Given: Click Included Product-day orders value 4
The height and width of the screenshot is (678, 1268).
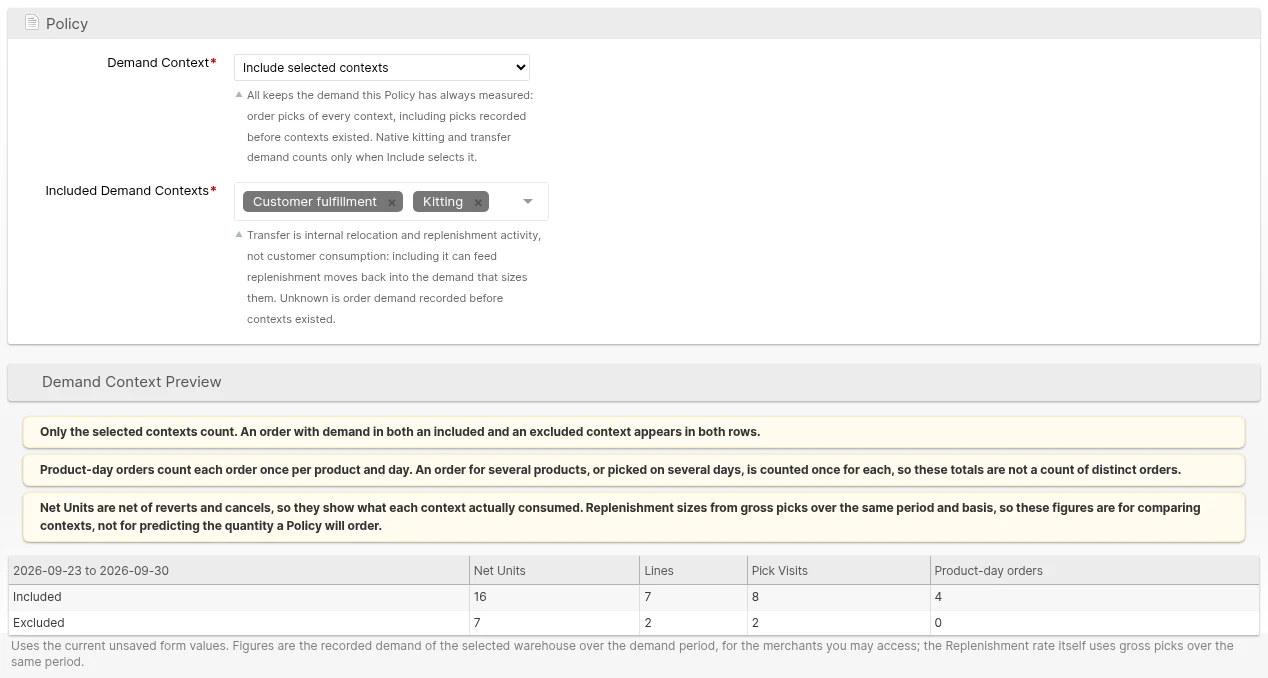Looking at the screenshot, I should point(938,596).
